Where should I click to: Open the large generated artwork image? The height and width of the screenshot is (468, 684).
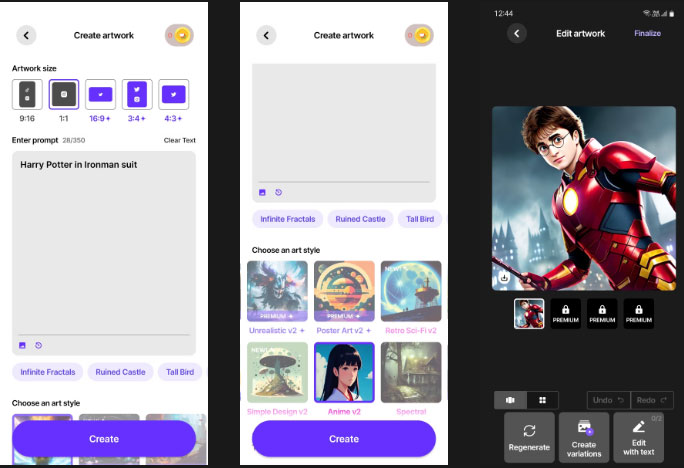click(x=584, y=198)
